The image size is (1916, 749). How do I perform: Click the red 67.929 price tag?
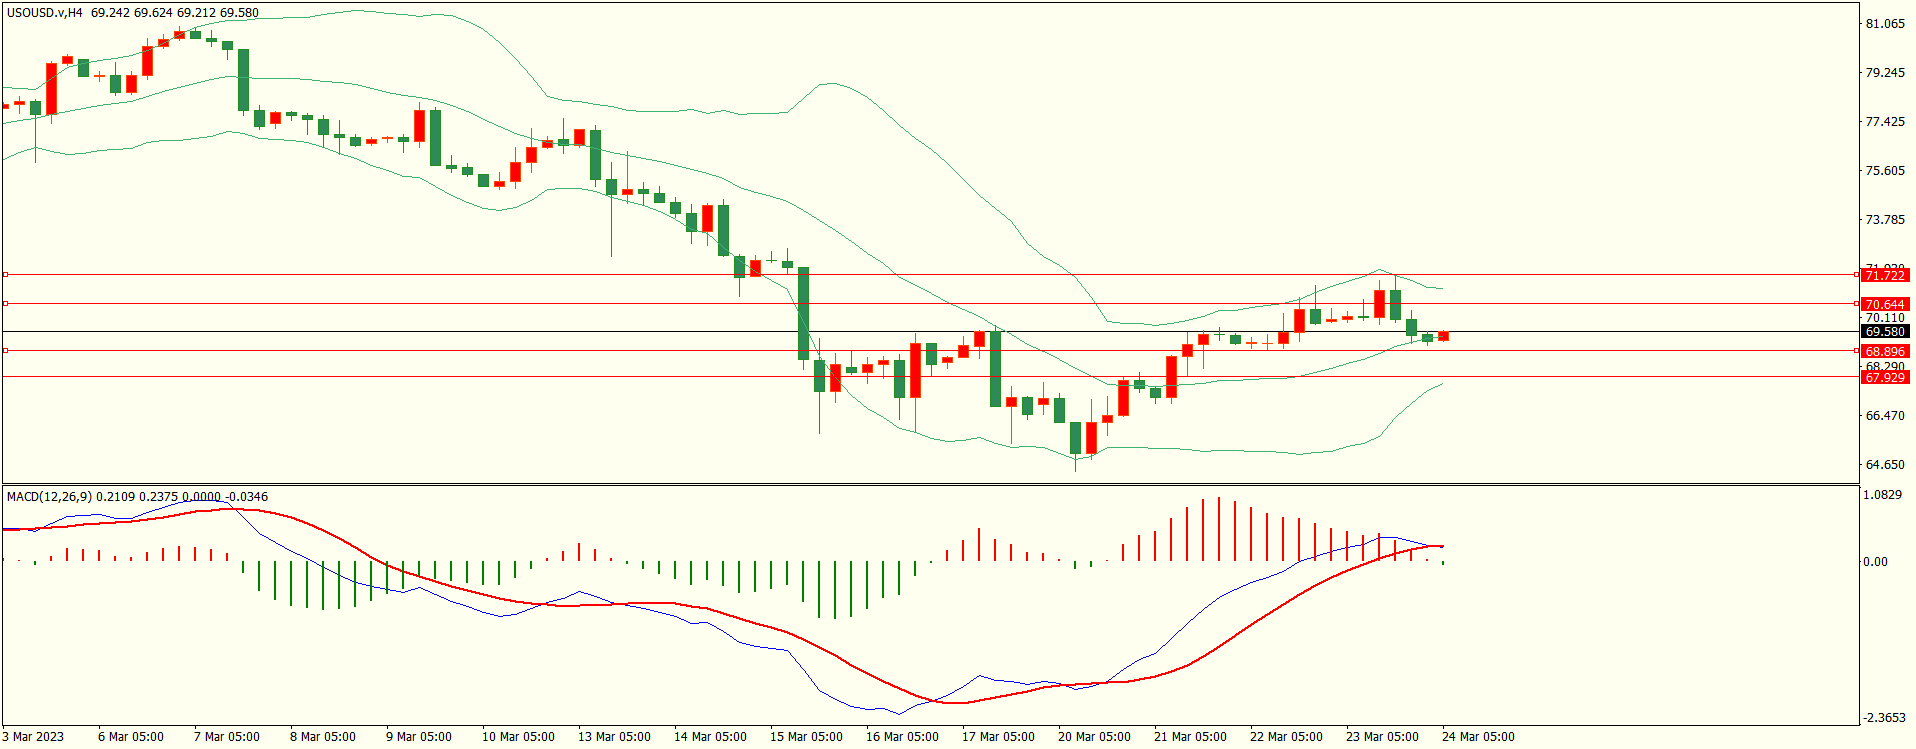1884,377
